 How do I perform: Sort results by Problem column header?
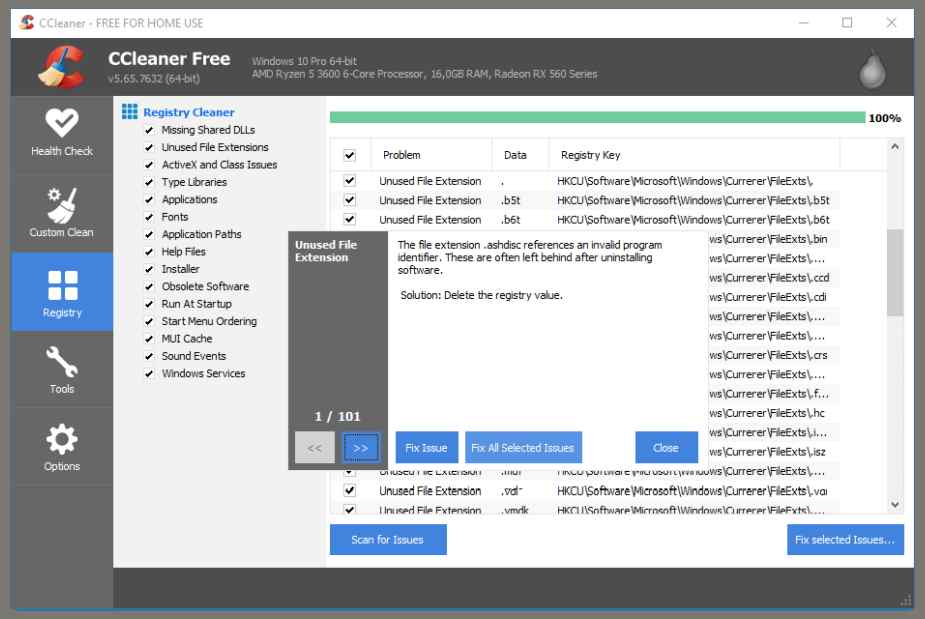[x=431, y=155]
